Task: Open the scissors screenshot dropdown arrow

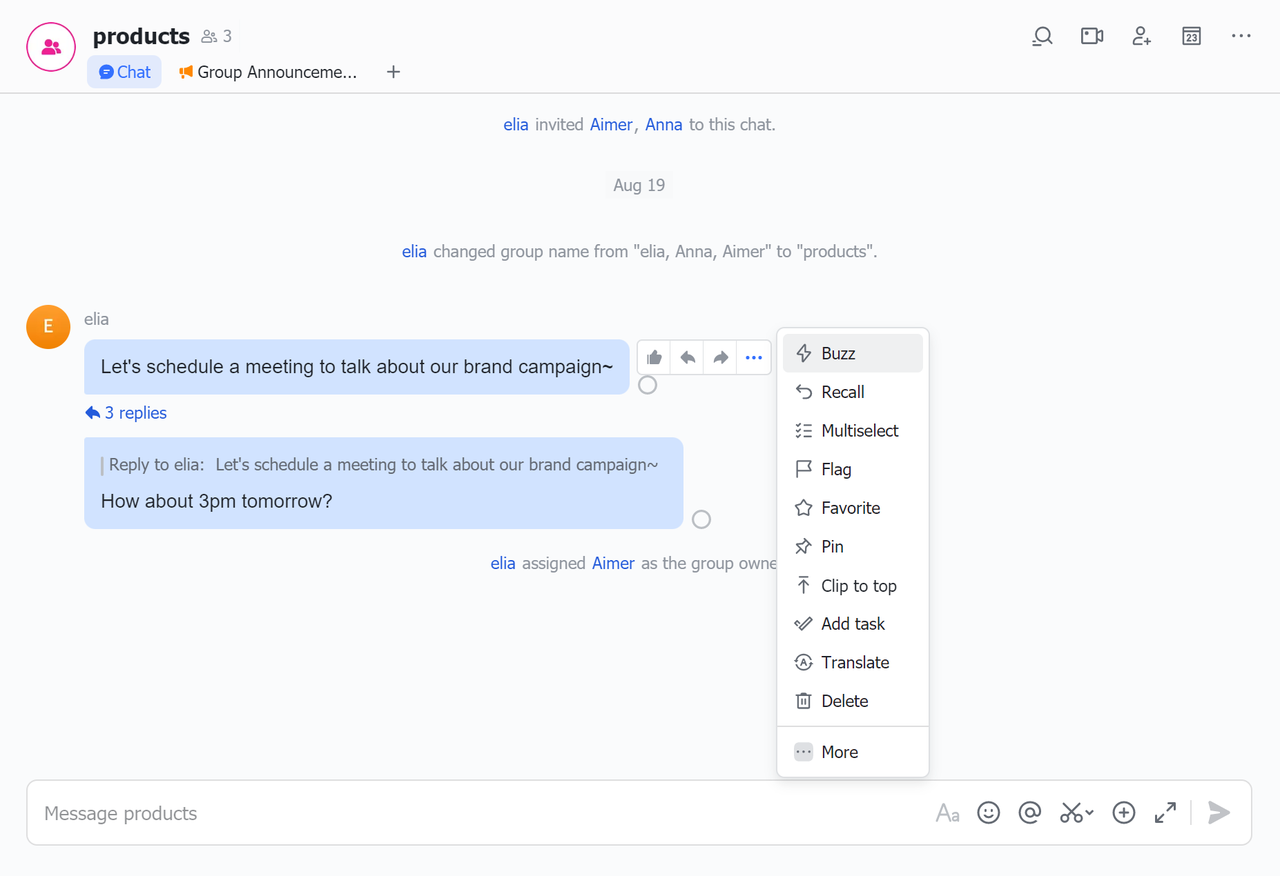Action: point(1089,813)
